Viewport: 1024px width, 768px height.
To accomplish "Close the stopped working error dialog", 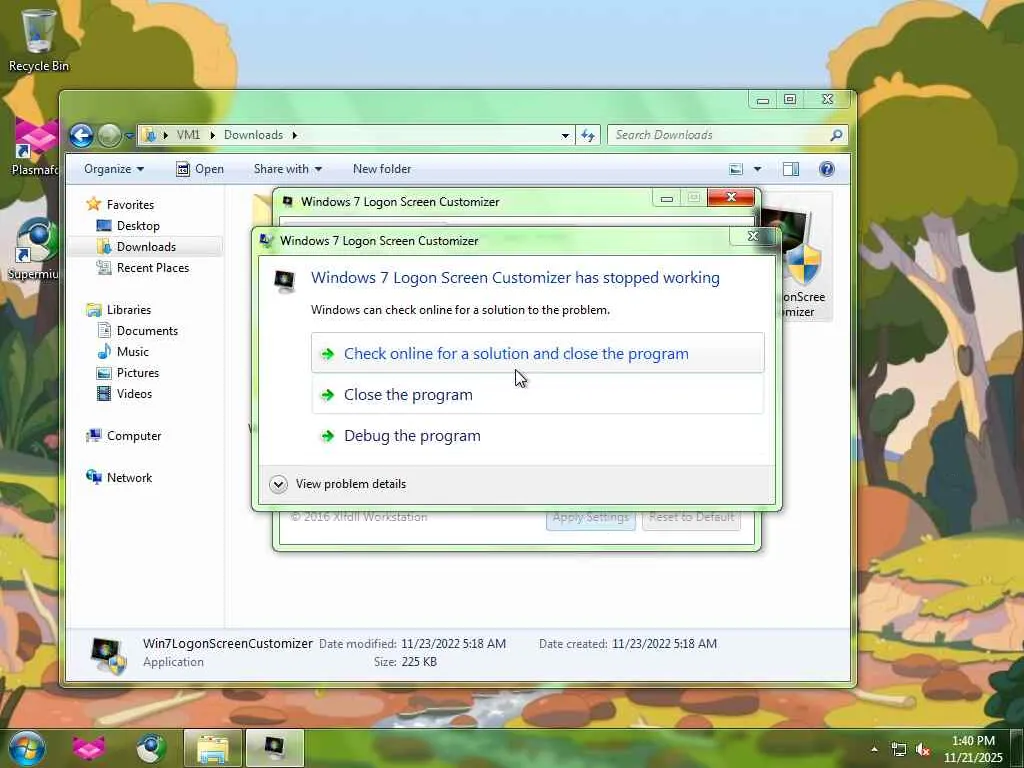I will coord(753,236).
